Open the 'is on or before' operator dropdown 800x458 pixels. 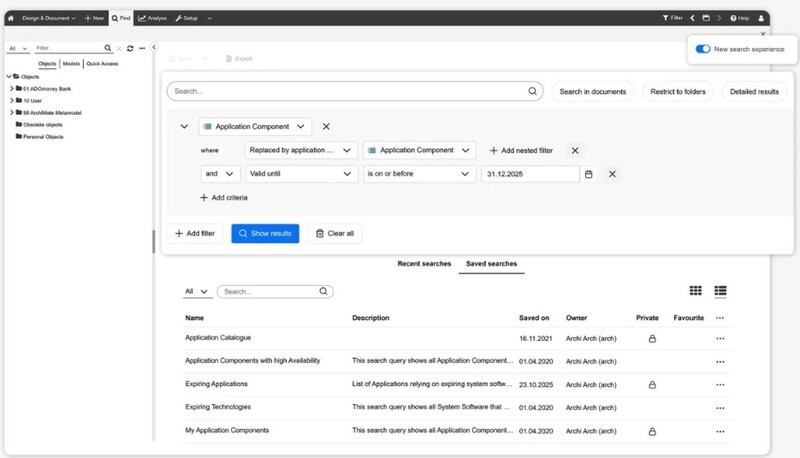(418, 174)
